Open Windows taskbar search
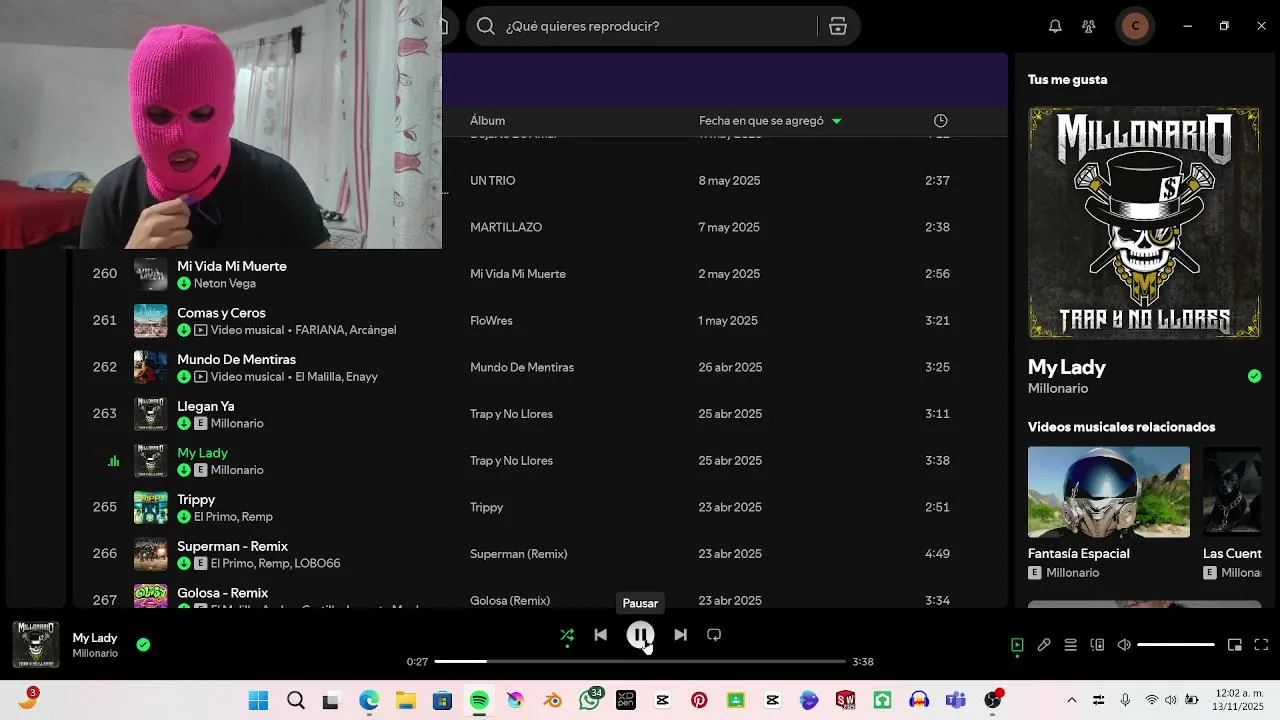Image resolution: width=1280 pixels, height=720 pixels. click(296, 700)
